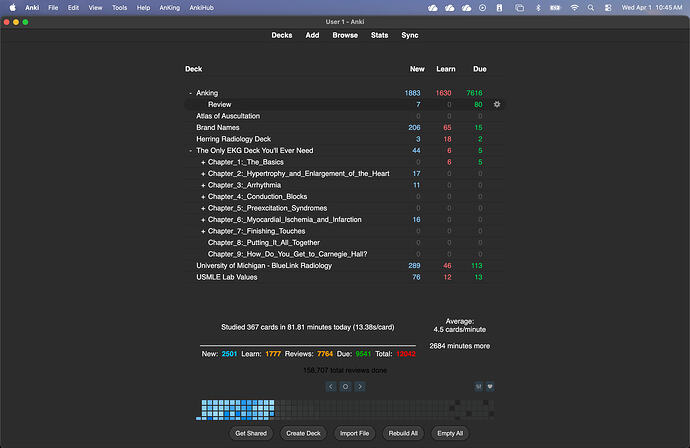Image resolution: width=690 pixels, height=448 pixels.
Task: Open the Wi-Fi menu
Action: click(x=574, y=7)
